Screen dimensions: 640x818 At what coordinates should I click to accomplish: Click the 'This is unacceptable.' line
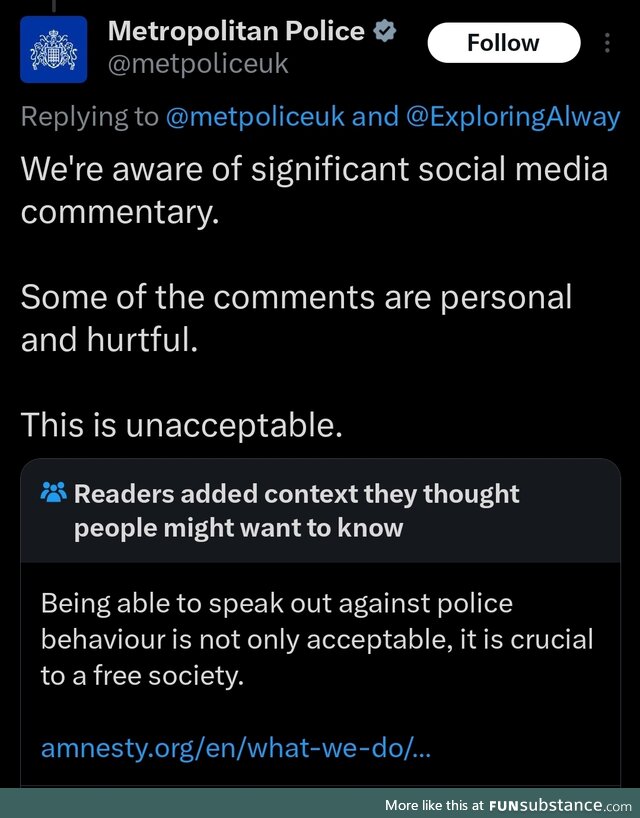point(182,424)
